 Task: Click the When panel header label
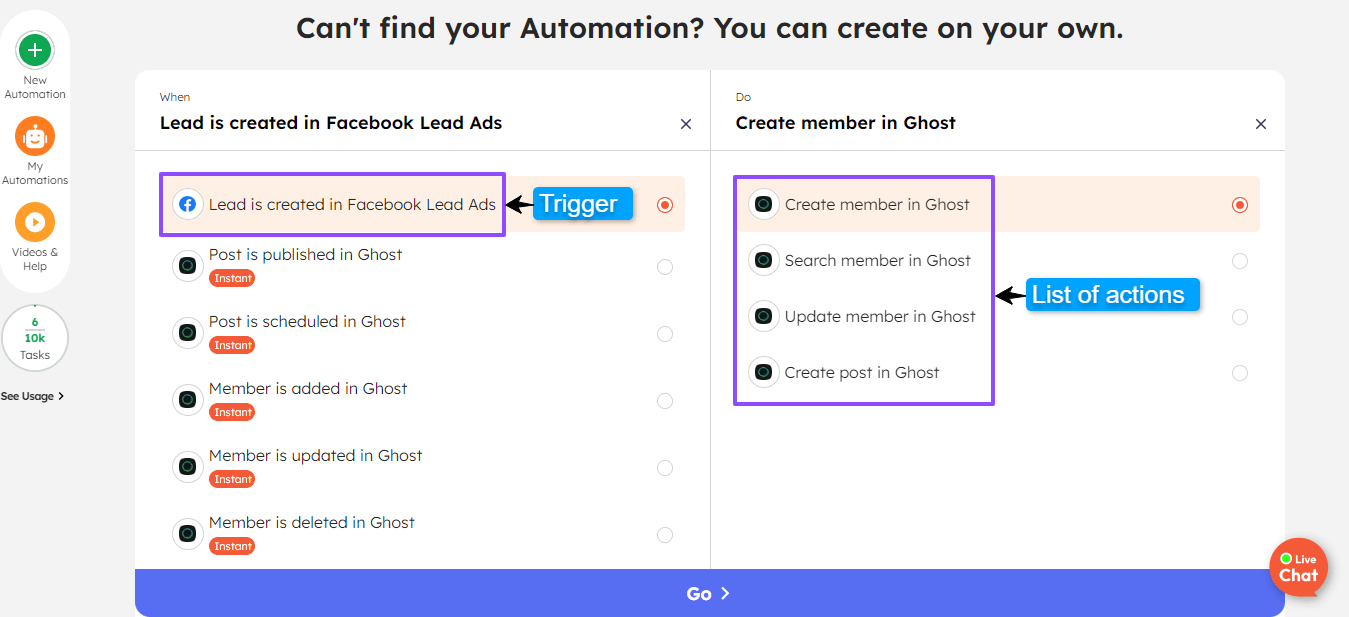point(174,96)
